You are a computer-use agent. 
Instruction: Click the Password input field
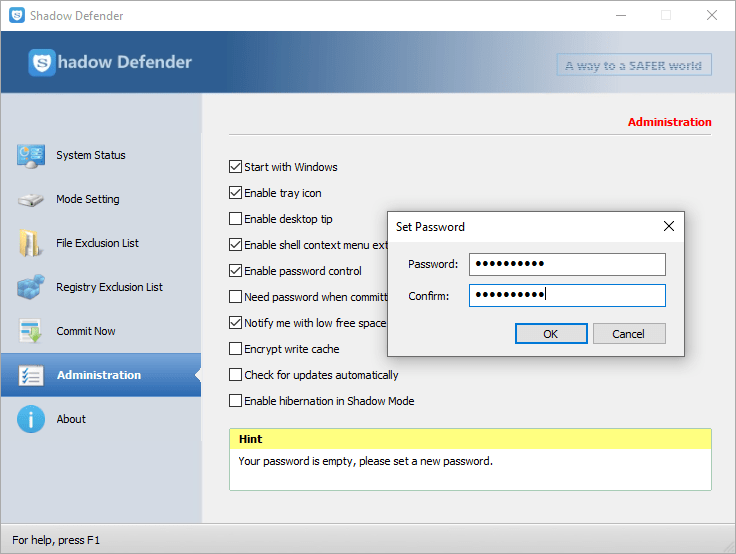click(x=567, y=264)
